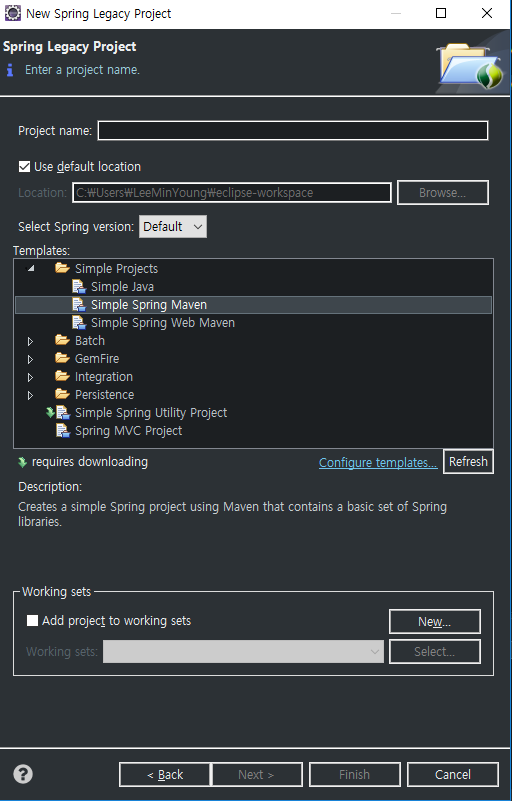
Task: Click the New... working set button
Action: (434, 621)
